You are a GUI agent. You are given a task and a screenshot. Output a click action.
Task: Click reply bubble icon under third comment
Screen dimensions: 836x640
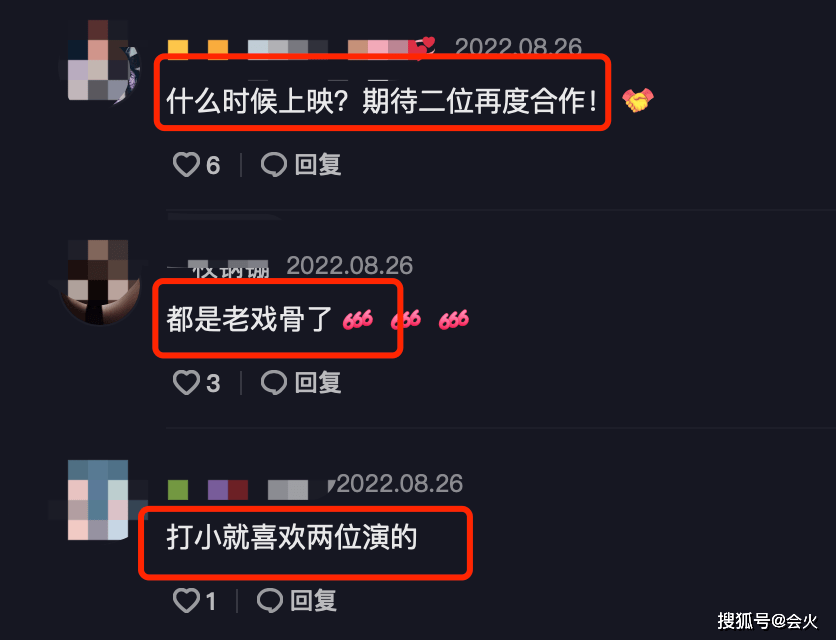(x=270, y=600)
